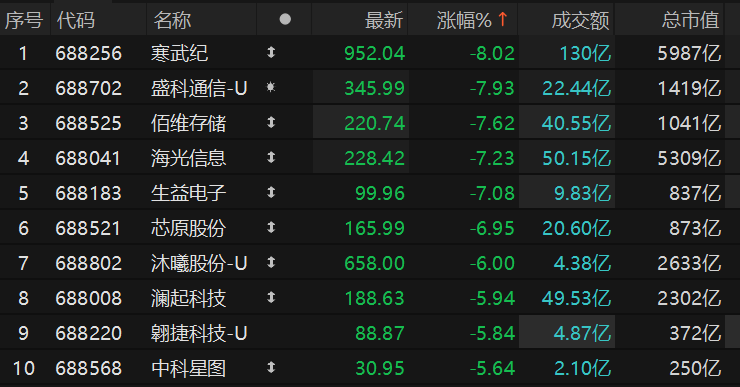Click the marker icon in 中科星图 row
This screenshot has width=740, height=387.
(271, 367)
